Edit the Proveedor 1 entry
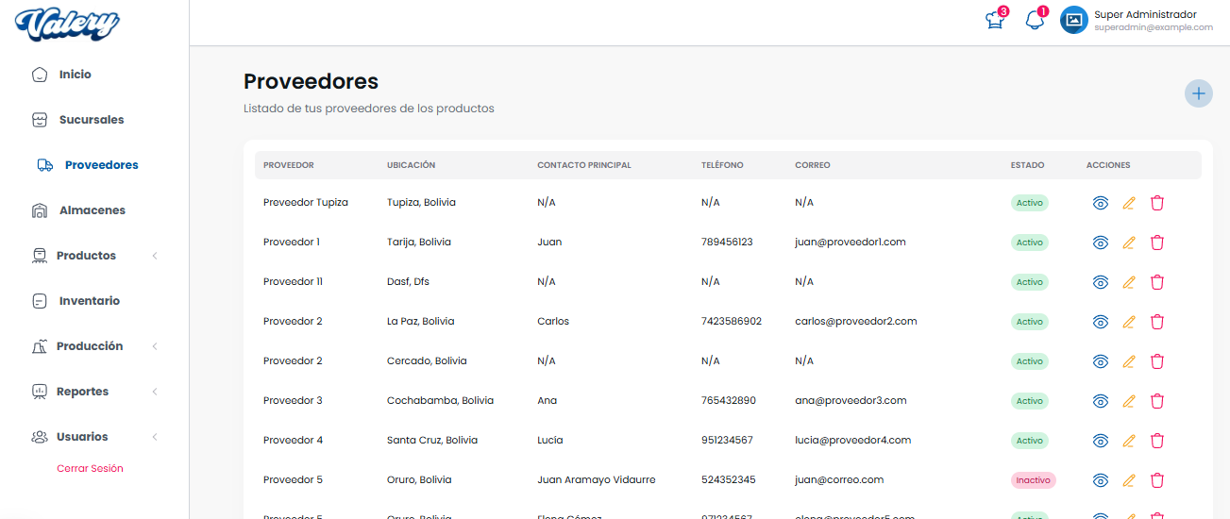This screenshot has height=519, width=1230. pos(1129,242)
